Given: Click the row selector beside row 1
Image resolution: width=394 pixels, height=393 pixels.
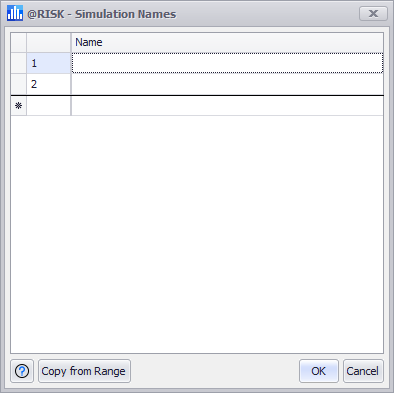Looking at the screenshot, I should (x=19, y=63).
